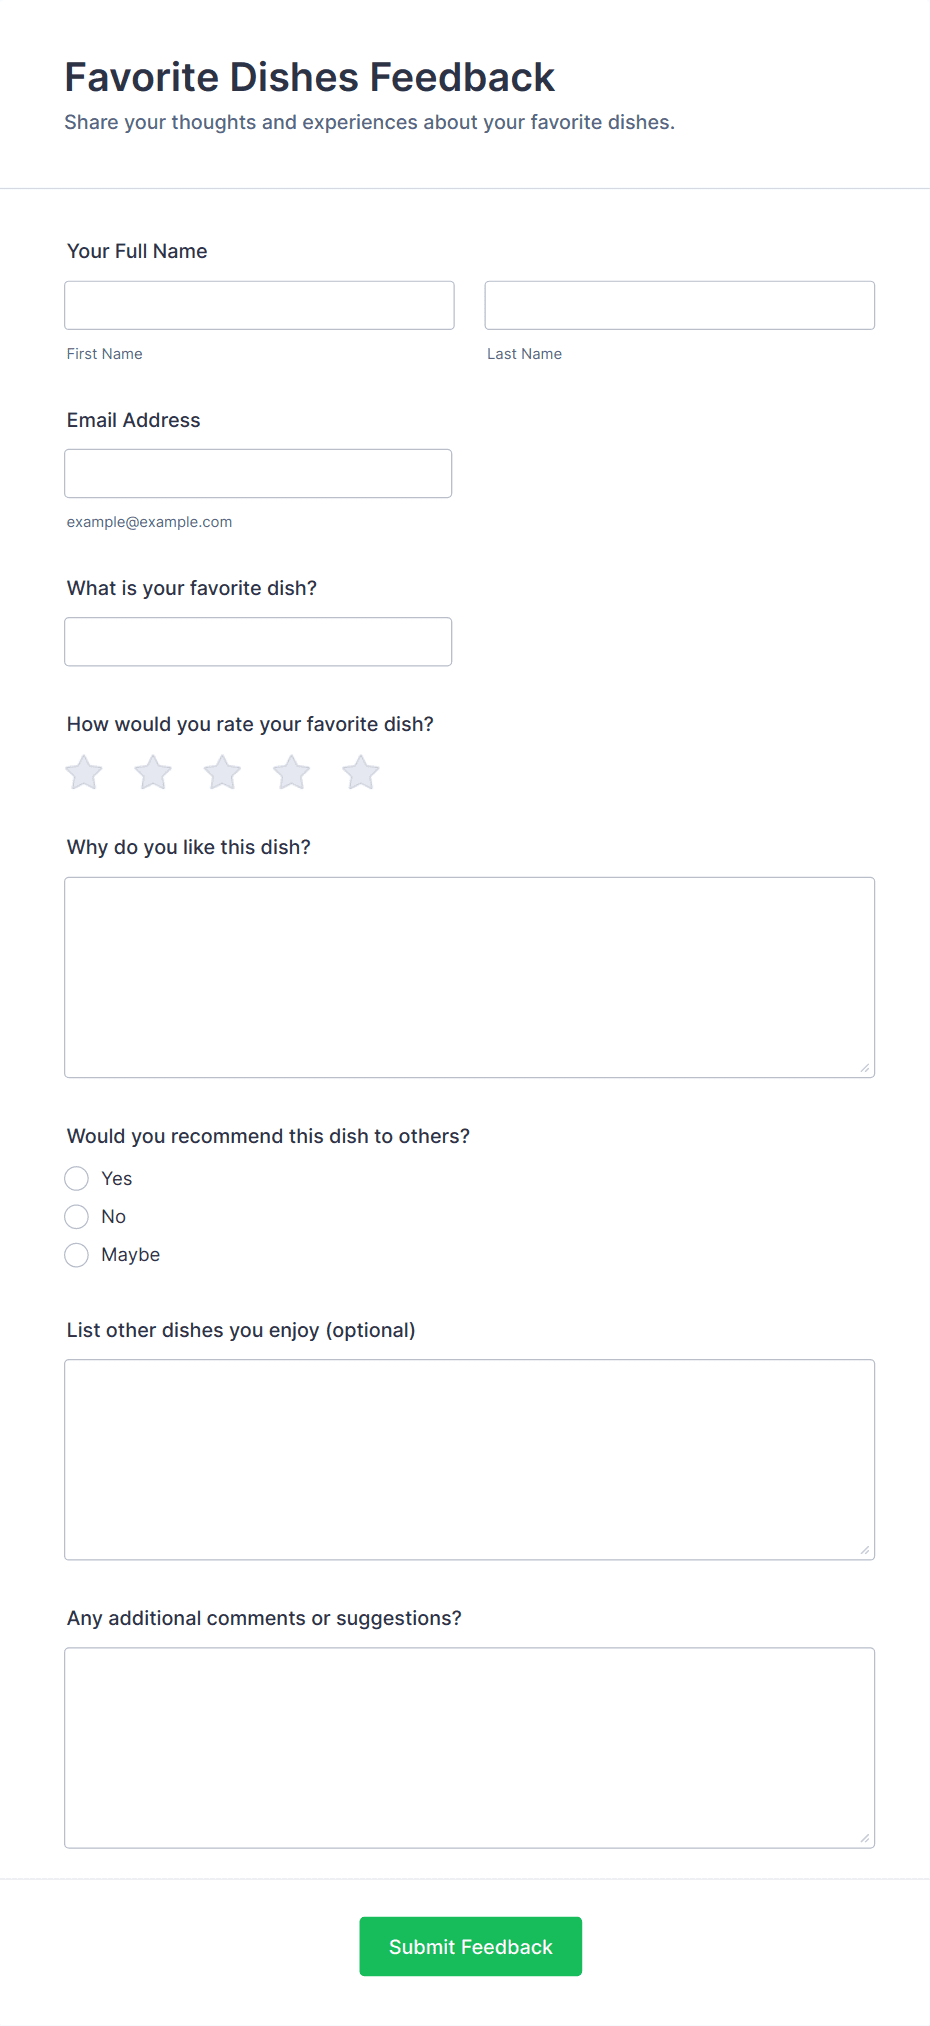Click resize handle of other dishes textarea
Viewport: 930px width, 2026px height.
pyautogui.click(x=865, y=1550)
